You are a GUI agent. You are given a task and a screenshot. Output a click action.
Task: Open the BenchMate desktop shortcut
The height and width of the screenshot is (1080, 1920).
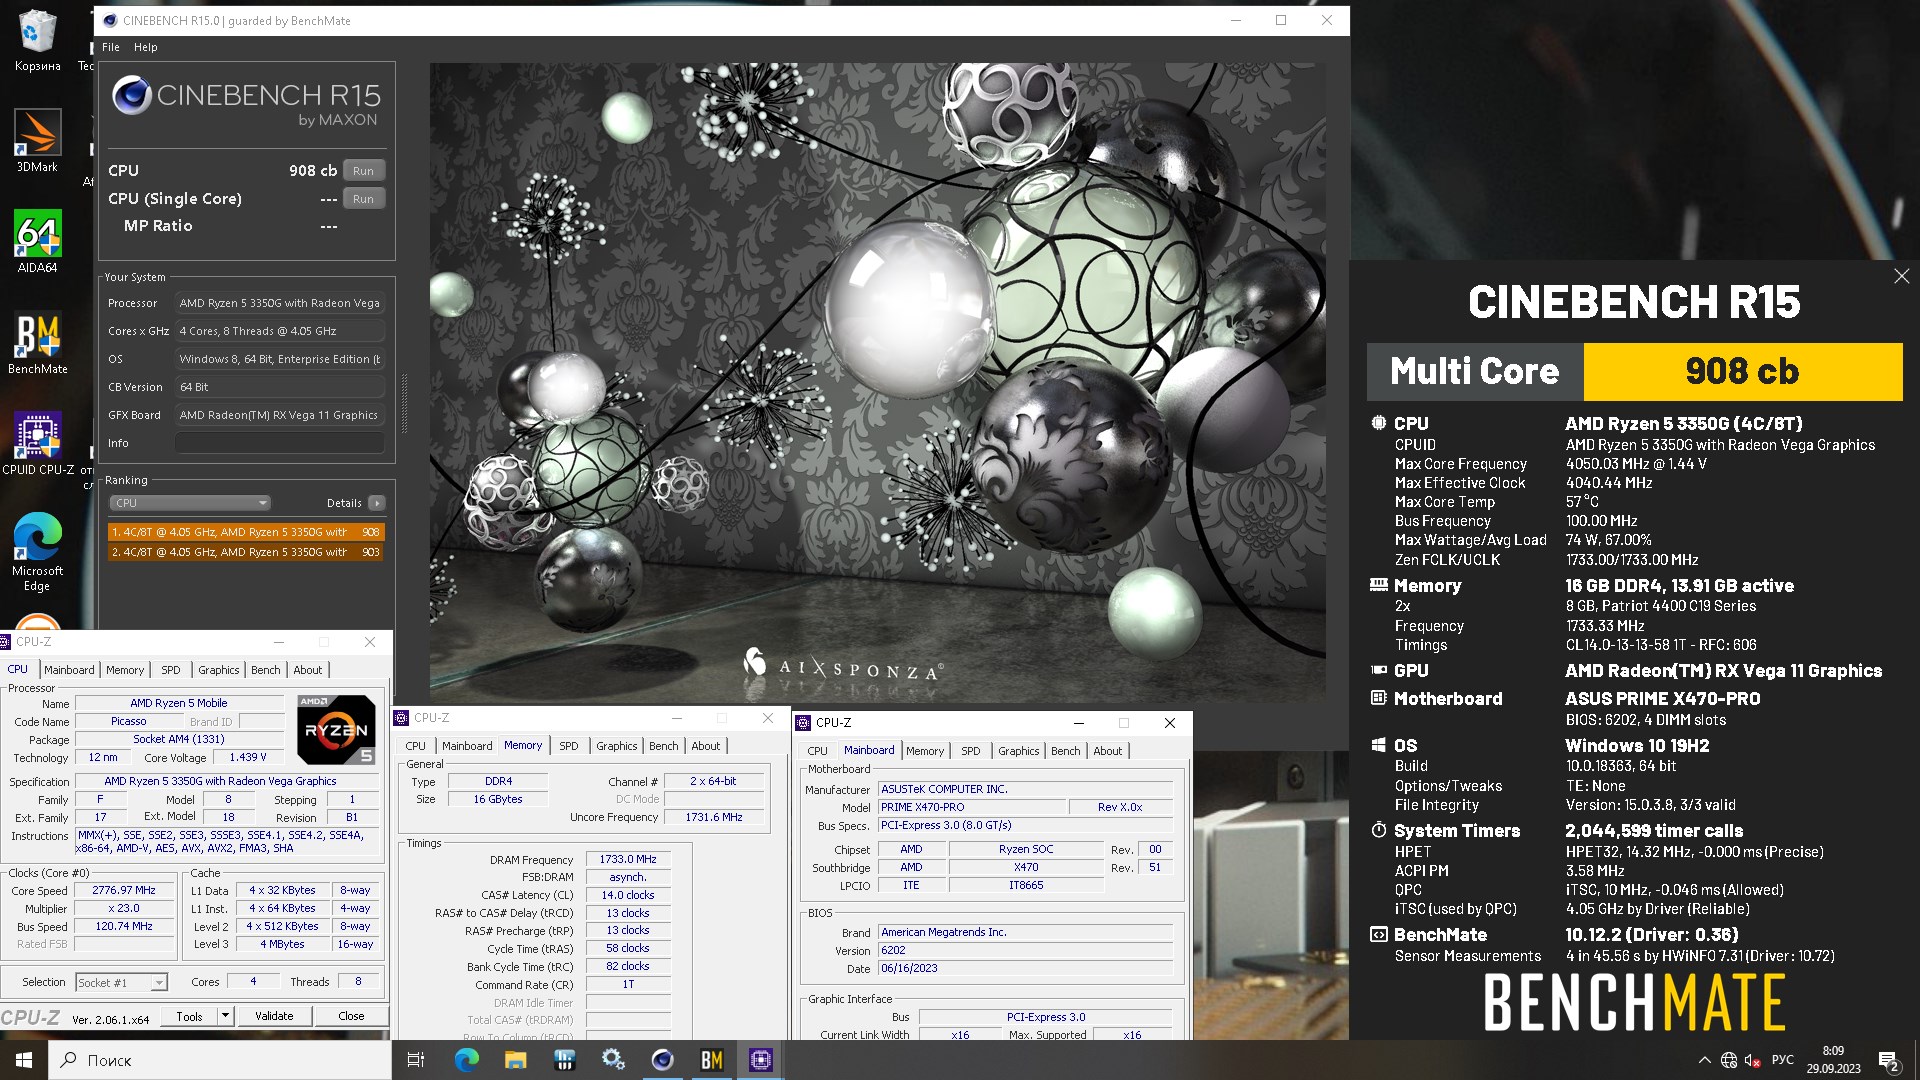click(x=37, y=343)
